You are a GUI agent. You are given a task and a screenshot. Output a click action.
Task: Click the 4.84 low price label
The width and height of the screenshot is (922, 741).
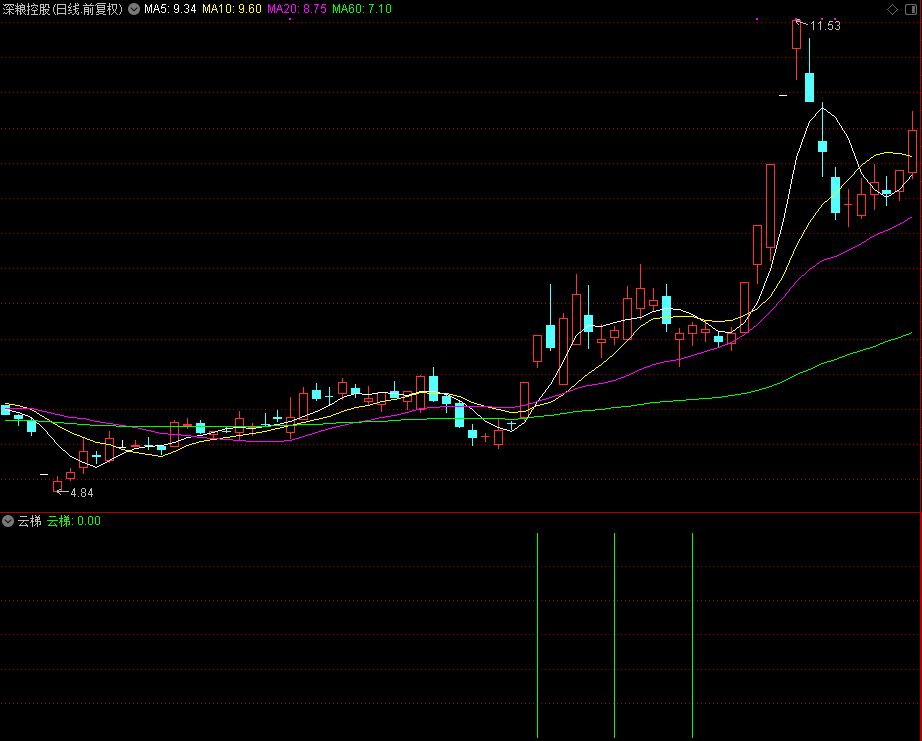tap(82, 492)
